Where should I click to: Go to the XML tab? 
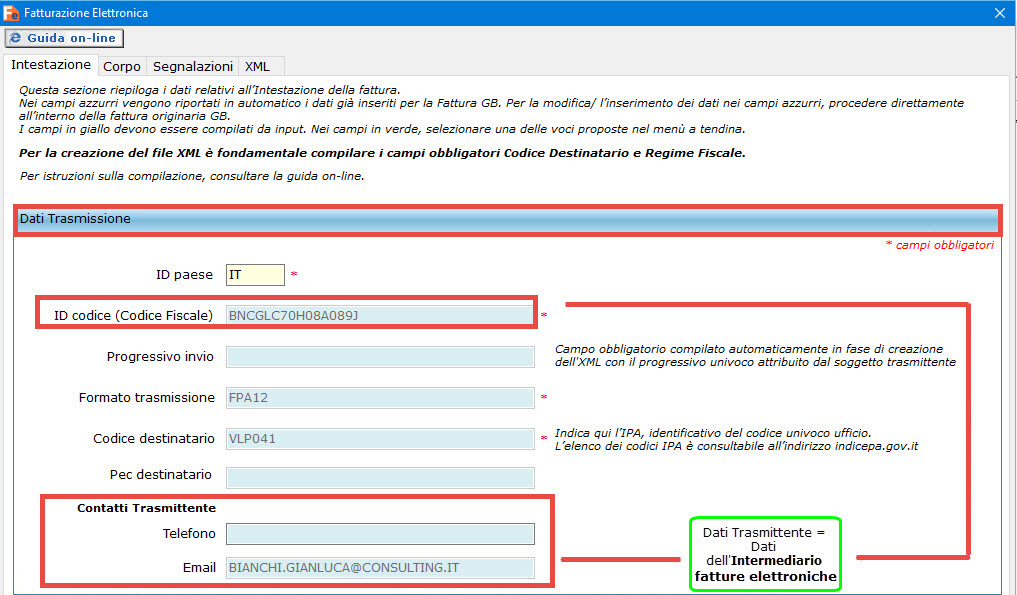click(257, 66)
